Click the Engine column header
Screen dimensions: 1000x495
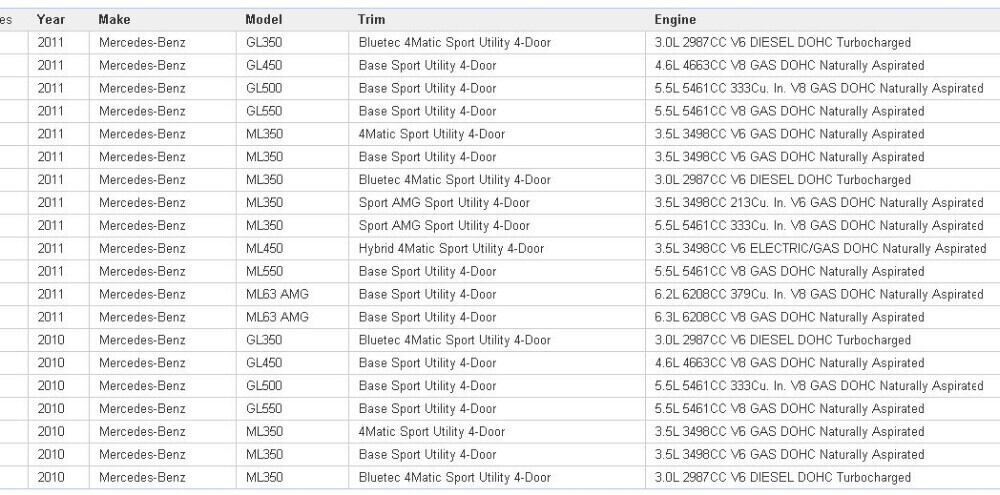click(675, 19)
